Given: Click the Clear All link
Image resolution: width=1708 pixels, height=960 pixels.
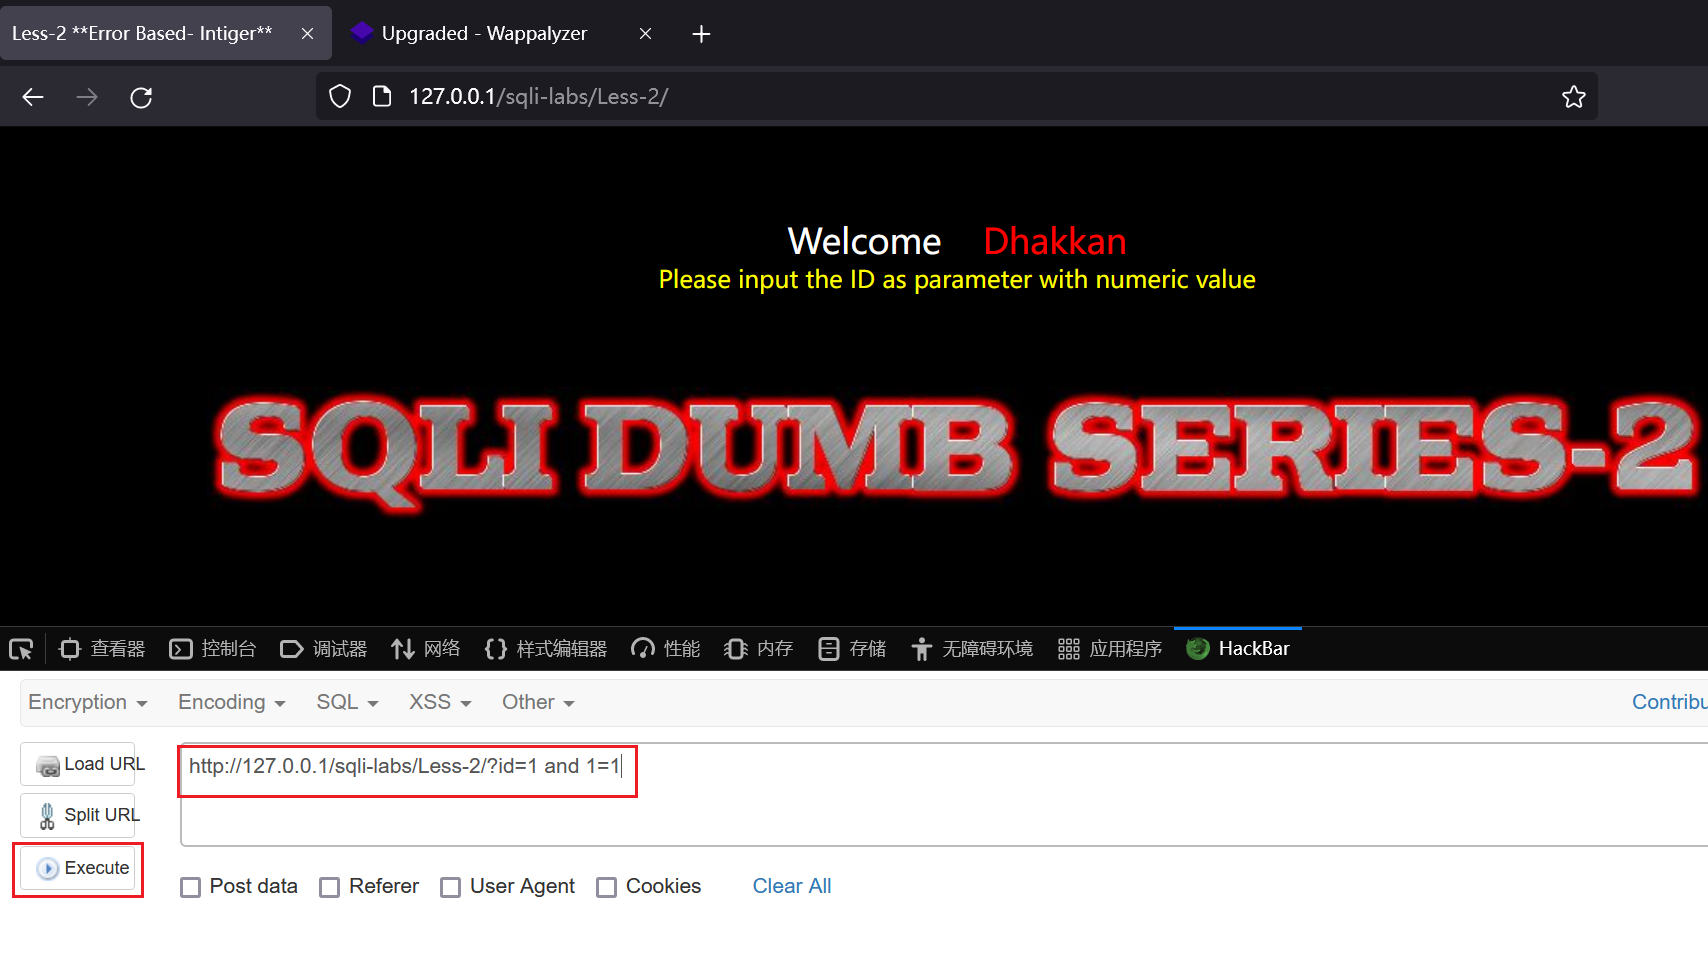Looking at the screenshot, I should click(x=791, y=886).
